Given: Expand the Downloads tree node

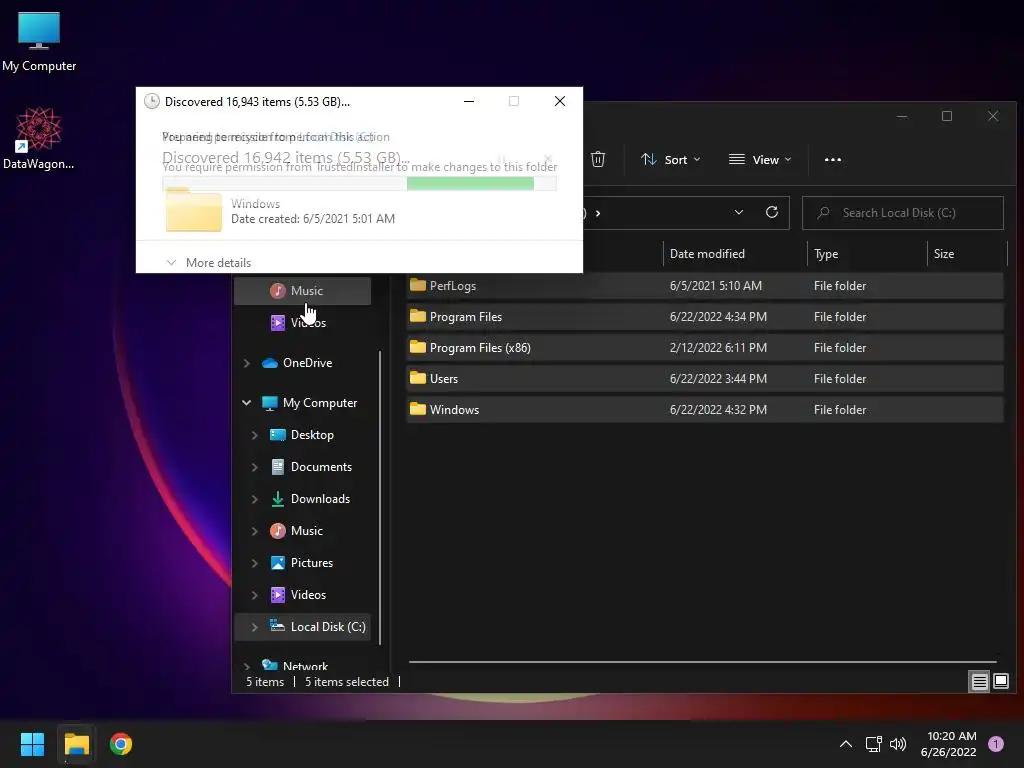Looking at the screenshot, I should pyautogui.click(x=255, y=499).
